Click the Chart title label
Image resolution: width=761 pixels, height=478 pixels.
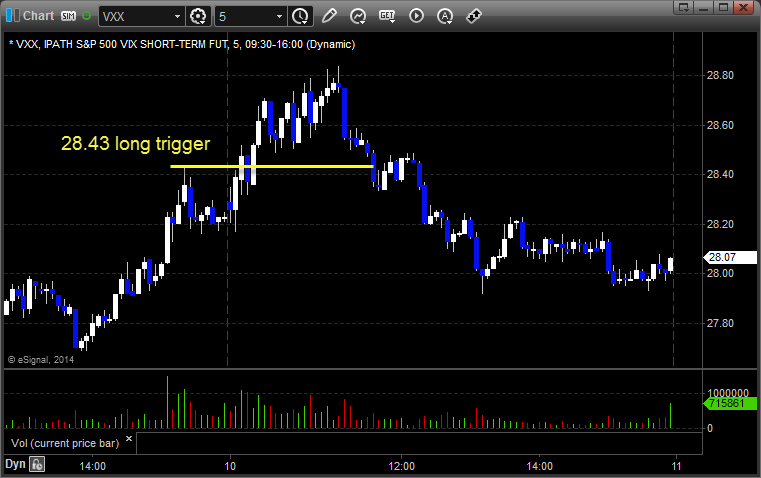pos(38,16)
